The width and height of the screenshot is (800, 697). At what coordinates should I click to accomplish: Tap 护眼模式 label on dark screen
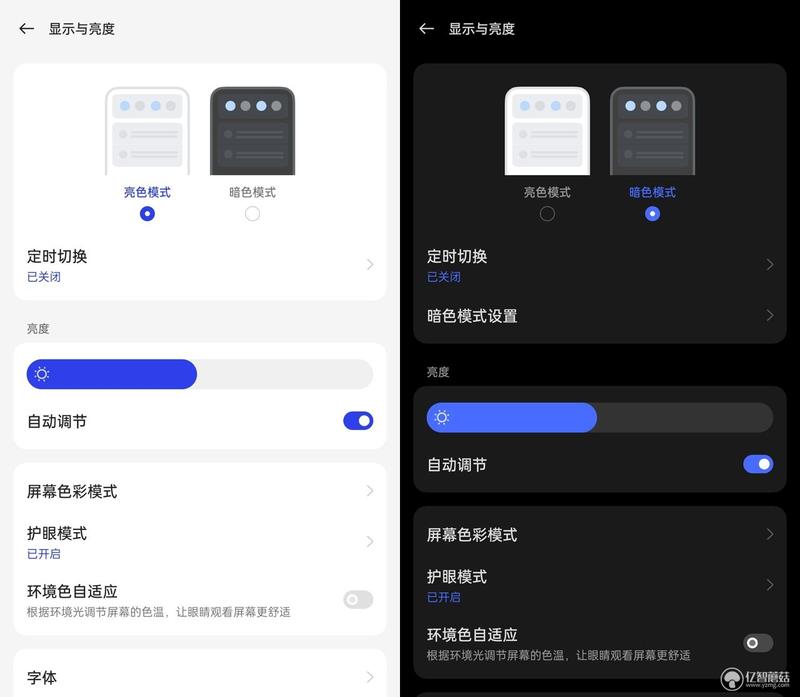click(x=457, y=577)
